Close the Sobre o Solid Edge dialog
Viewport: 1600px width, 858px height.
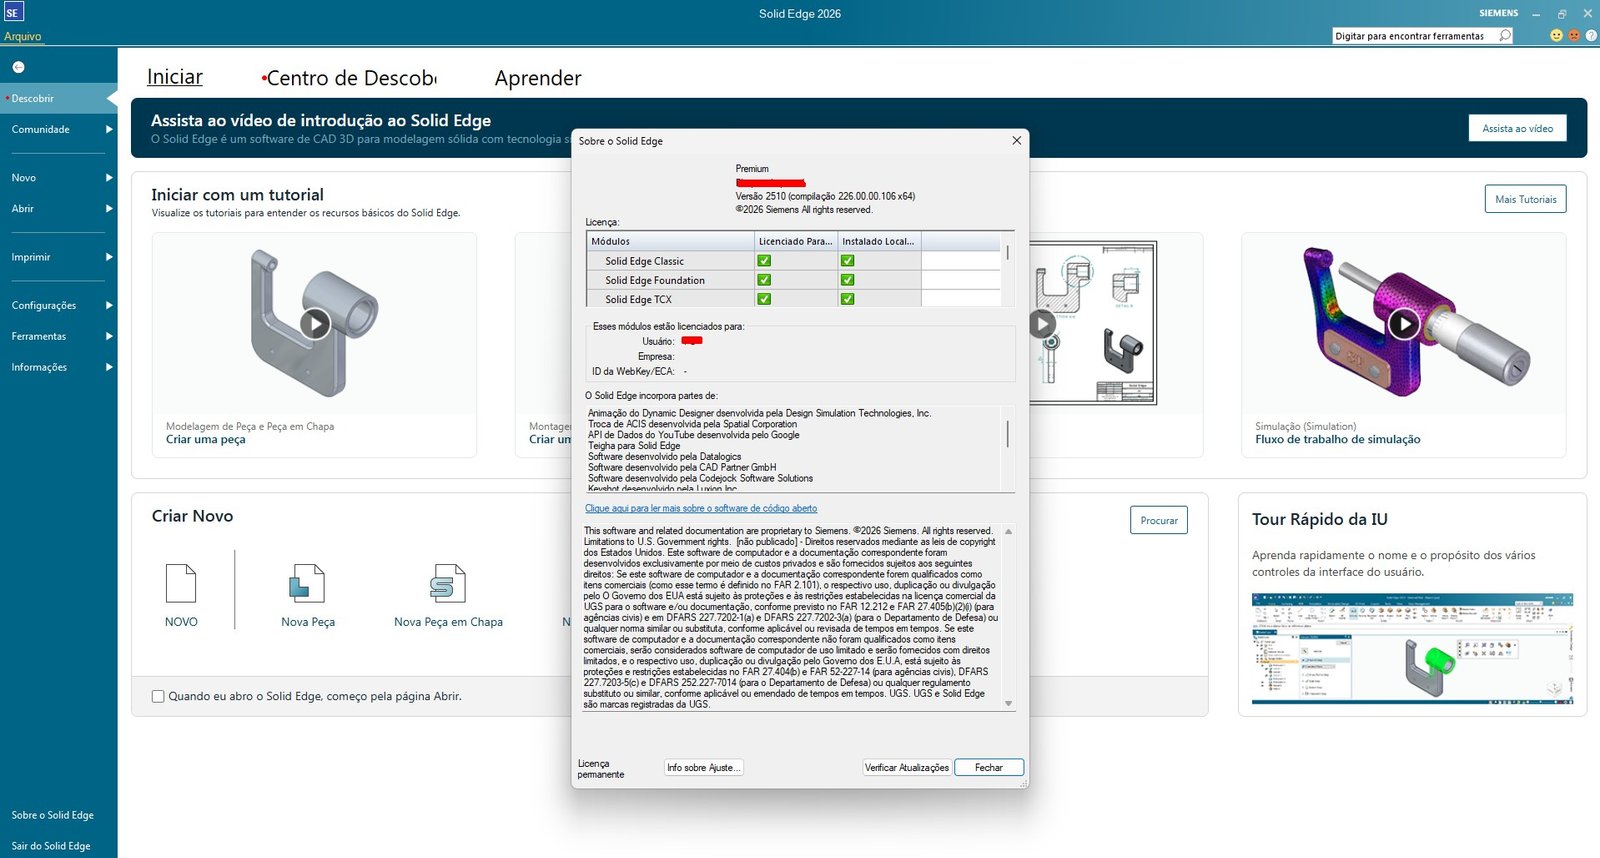[x=1016, y=141]
